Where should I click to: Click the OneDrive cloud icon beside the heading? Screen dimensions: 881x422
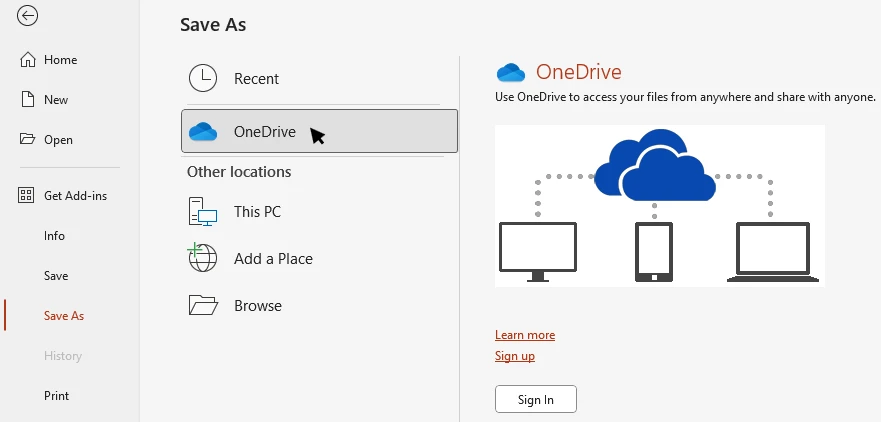(511, 72)
